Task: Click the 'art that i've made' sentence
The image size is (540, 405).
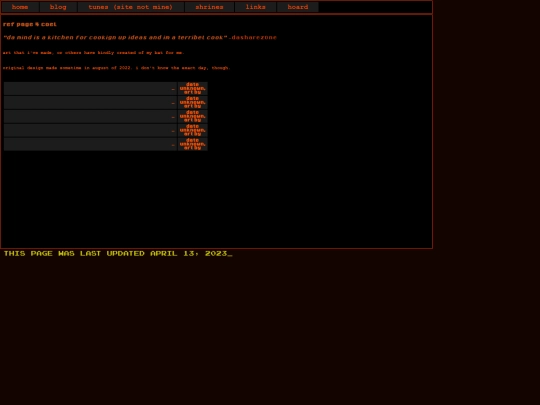Action: [x=93, y=53]
